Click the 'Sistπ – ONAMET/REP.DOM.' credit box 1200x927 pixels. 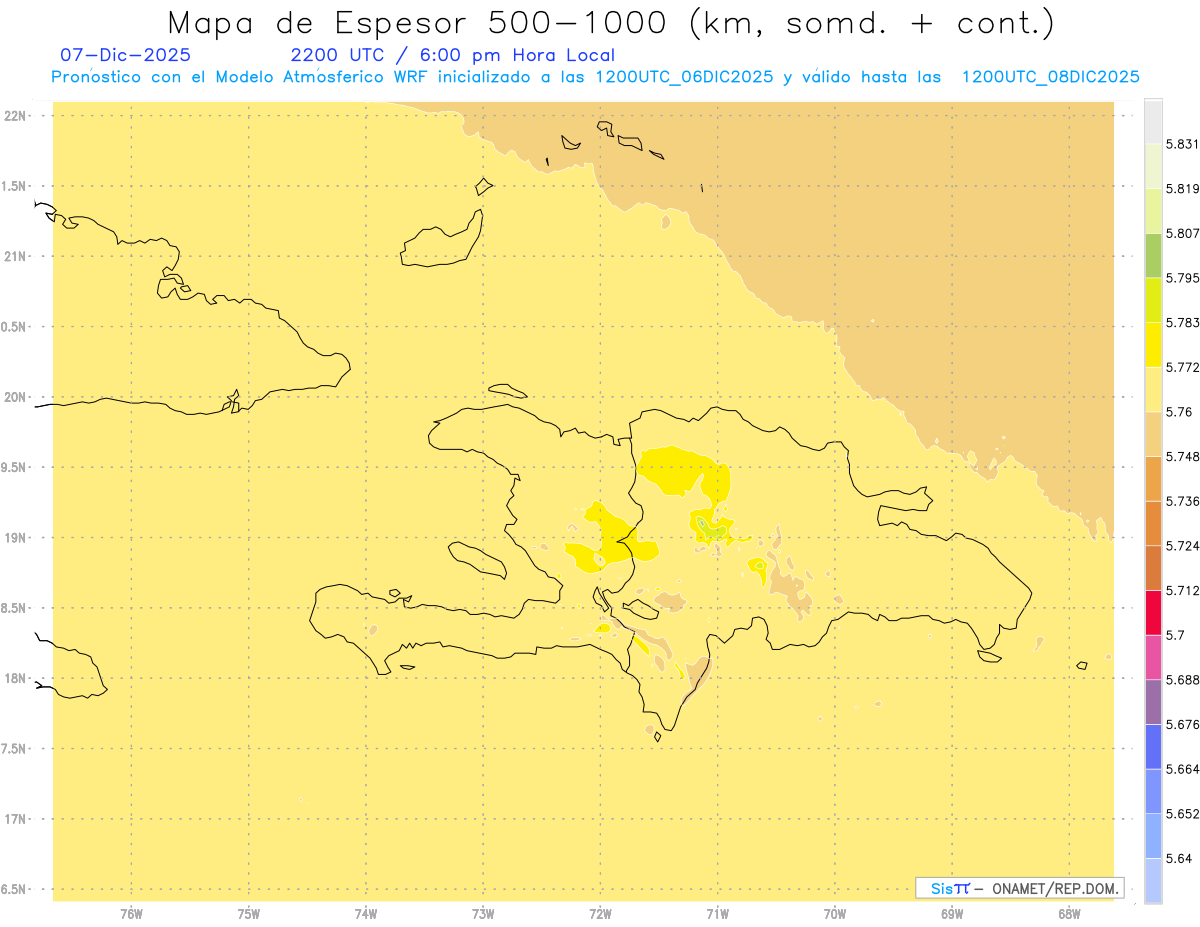1020,888
